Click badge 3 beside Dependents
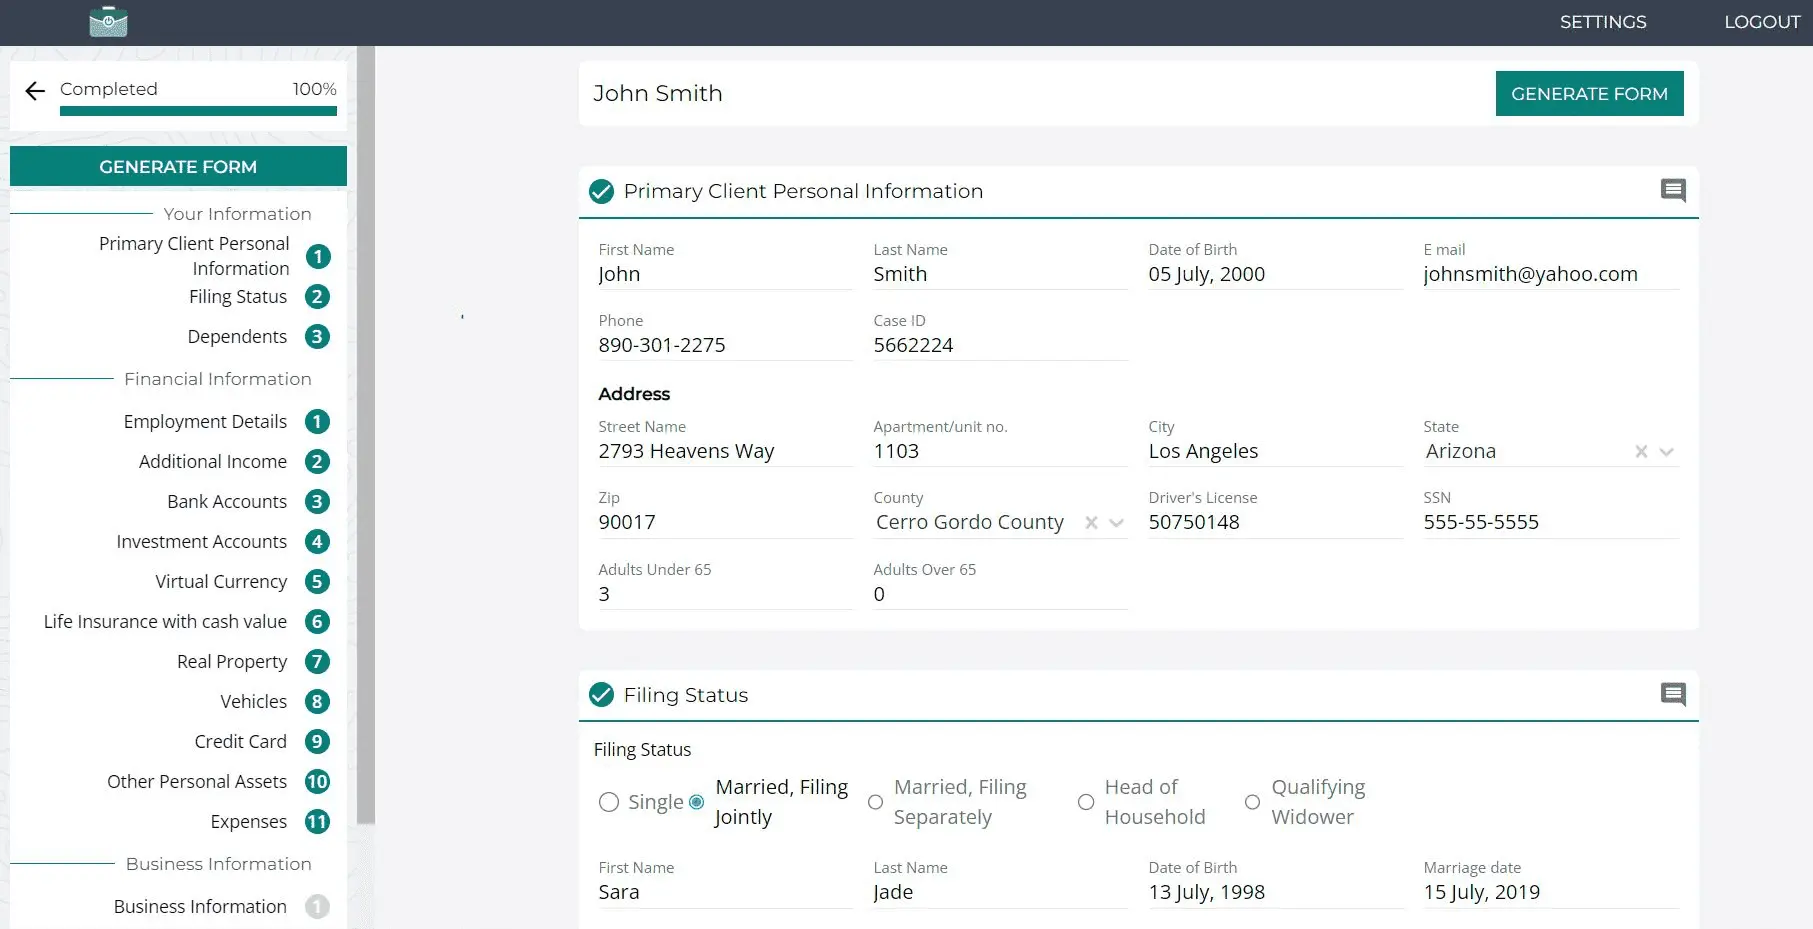This screenshot has height=929, width=1813. (x=317, y=337)
